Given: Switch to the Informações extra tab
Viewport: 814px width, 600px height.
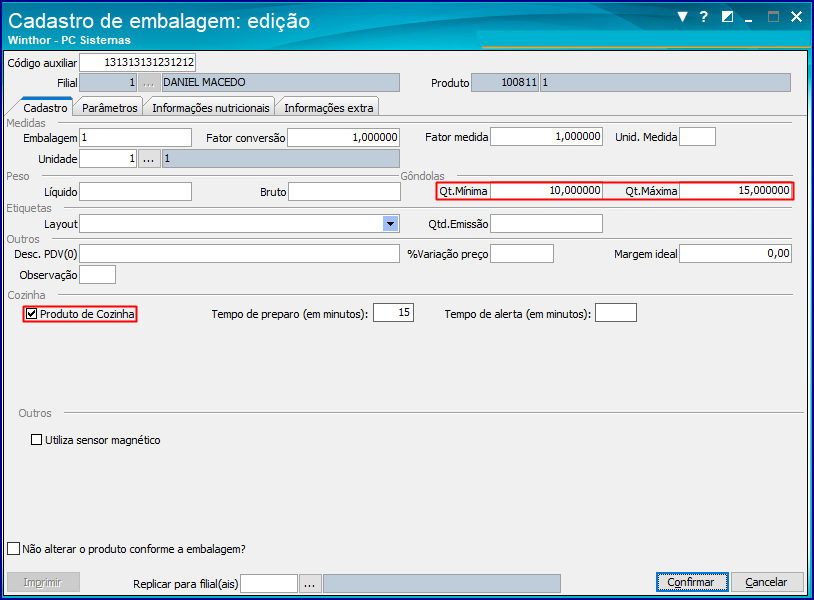Looking at the screenshot, I should pos(329,107).
